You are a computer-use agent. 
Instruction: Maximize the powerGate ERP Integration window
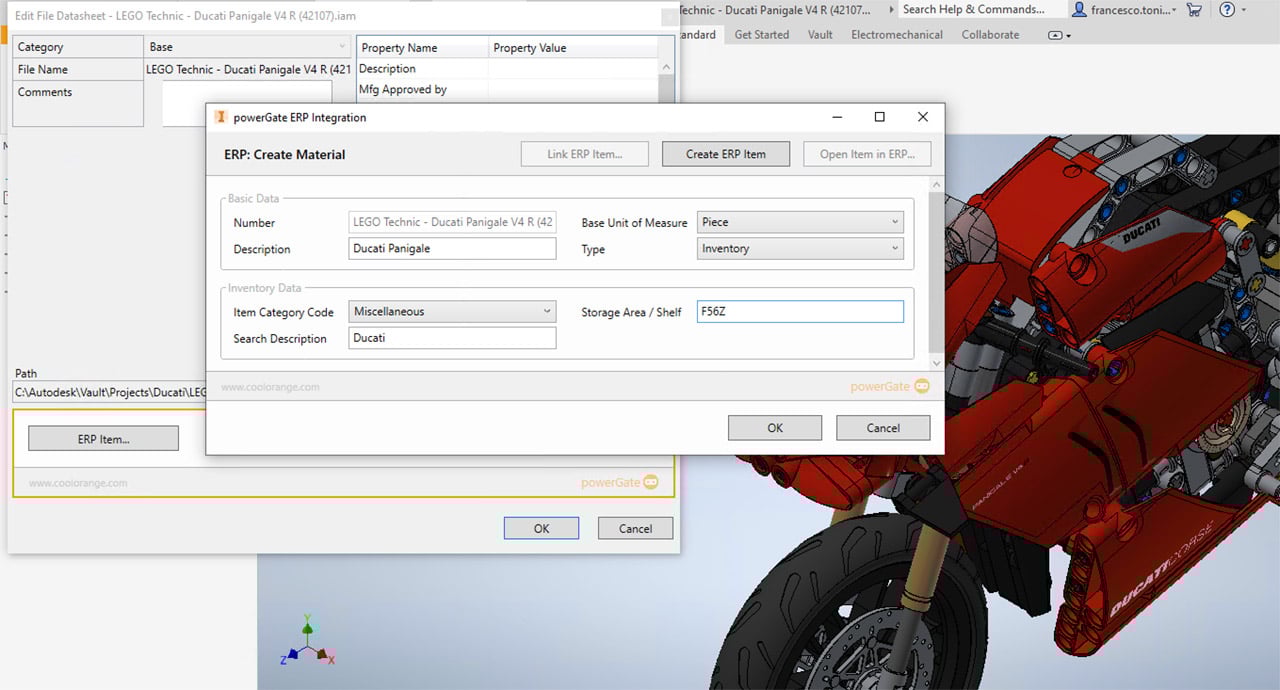coord(879,117)
